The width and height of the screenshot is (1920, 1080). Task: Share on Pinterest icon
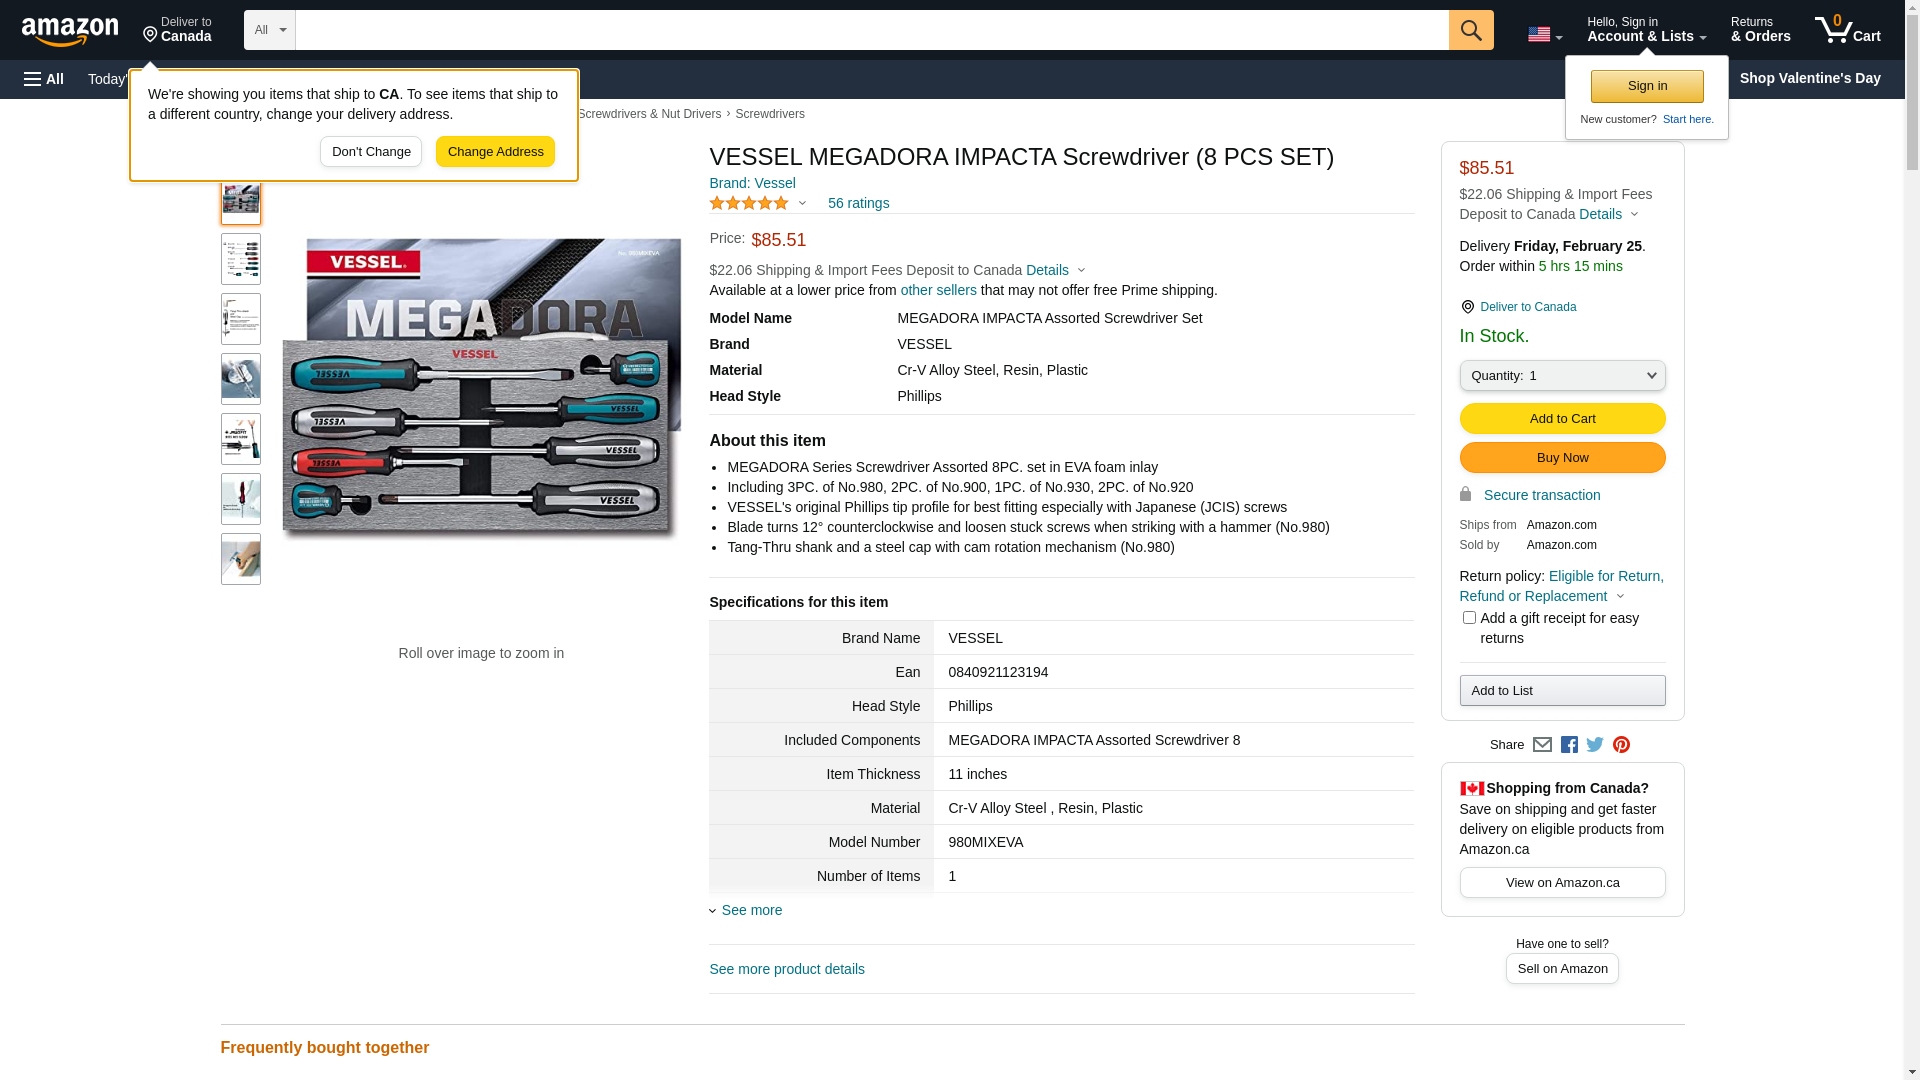[1621, 745]
